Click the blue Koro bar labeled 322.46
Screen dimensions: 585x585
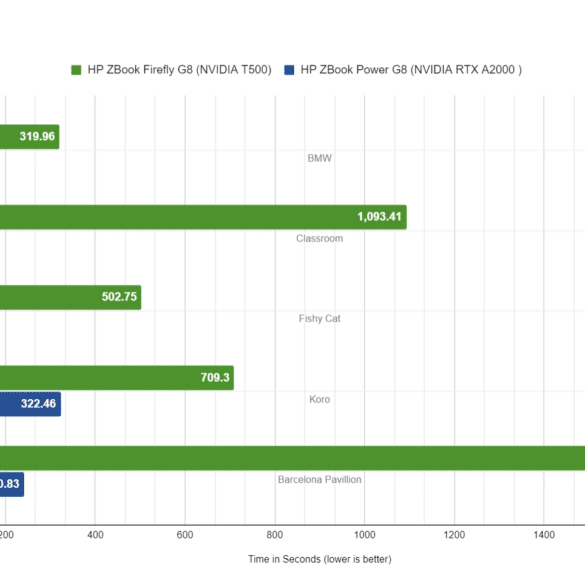[x=30, y=404]
